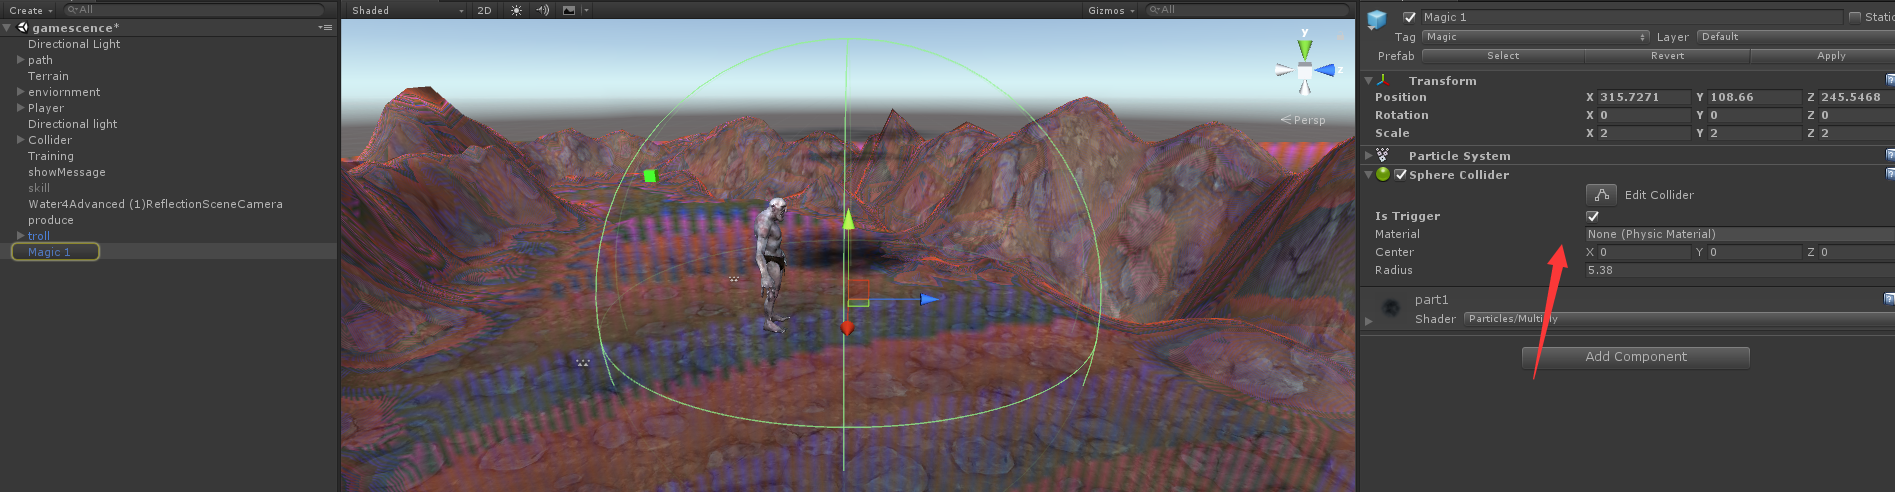Click the Magic 1 name field
Image resolution: width=1895 pixels, height=492 pixels.
click(1631, 17)
